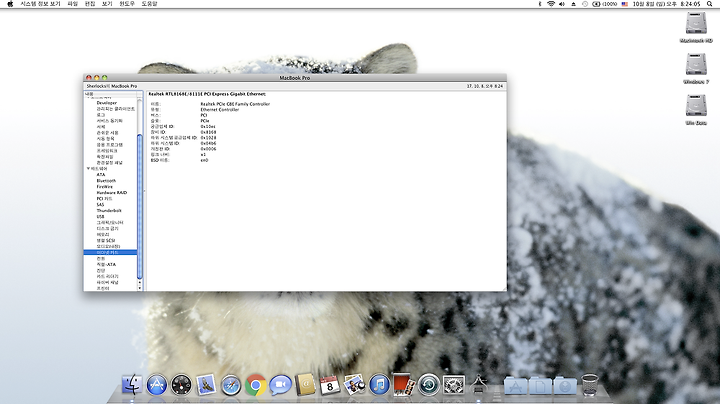Select the third desktop drive icon
720x404 pixels.
coord(696,106)
